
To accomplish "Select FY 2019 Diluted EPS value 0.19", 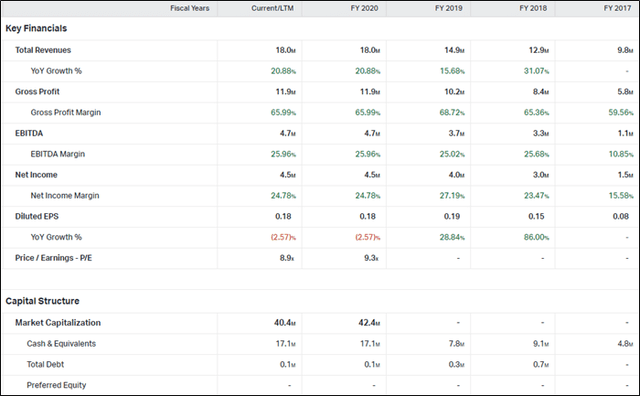I will tap(452, 217).
